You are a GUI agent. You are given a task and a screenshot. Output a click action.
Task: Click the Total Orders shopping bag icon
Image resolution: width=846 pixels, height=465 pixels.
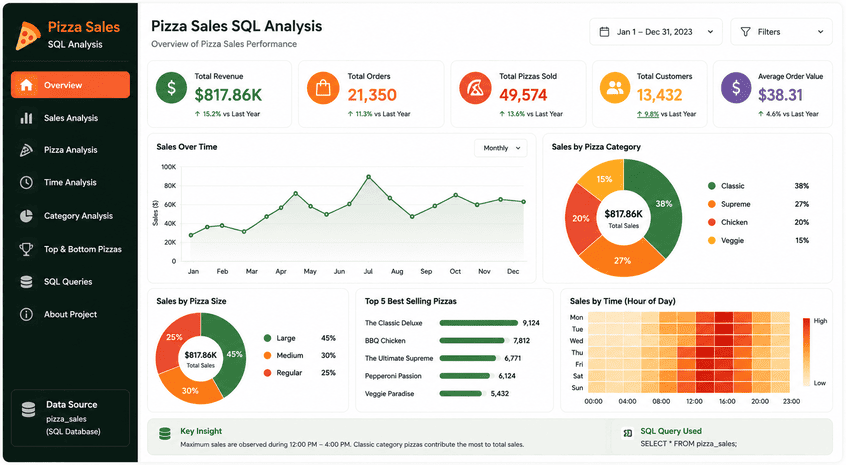(x=323, y=87)
